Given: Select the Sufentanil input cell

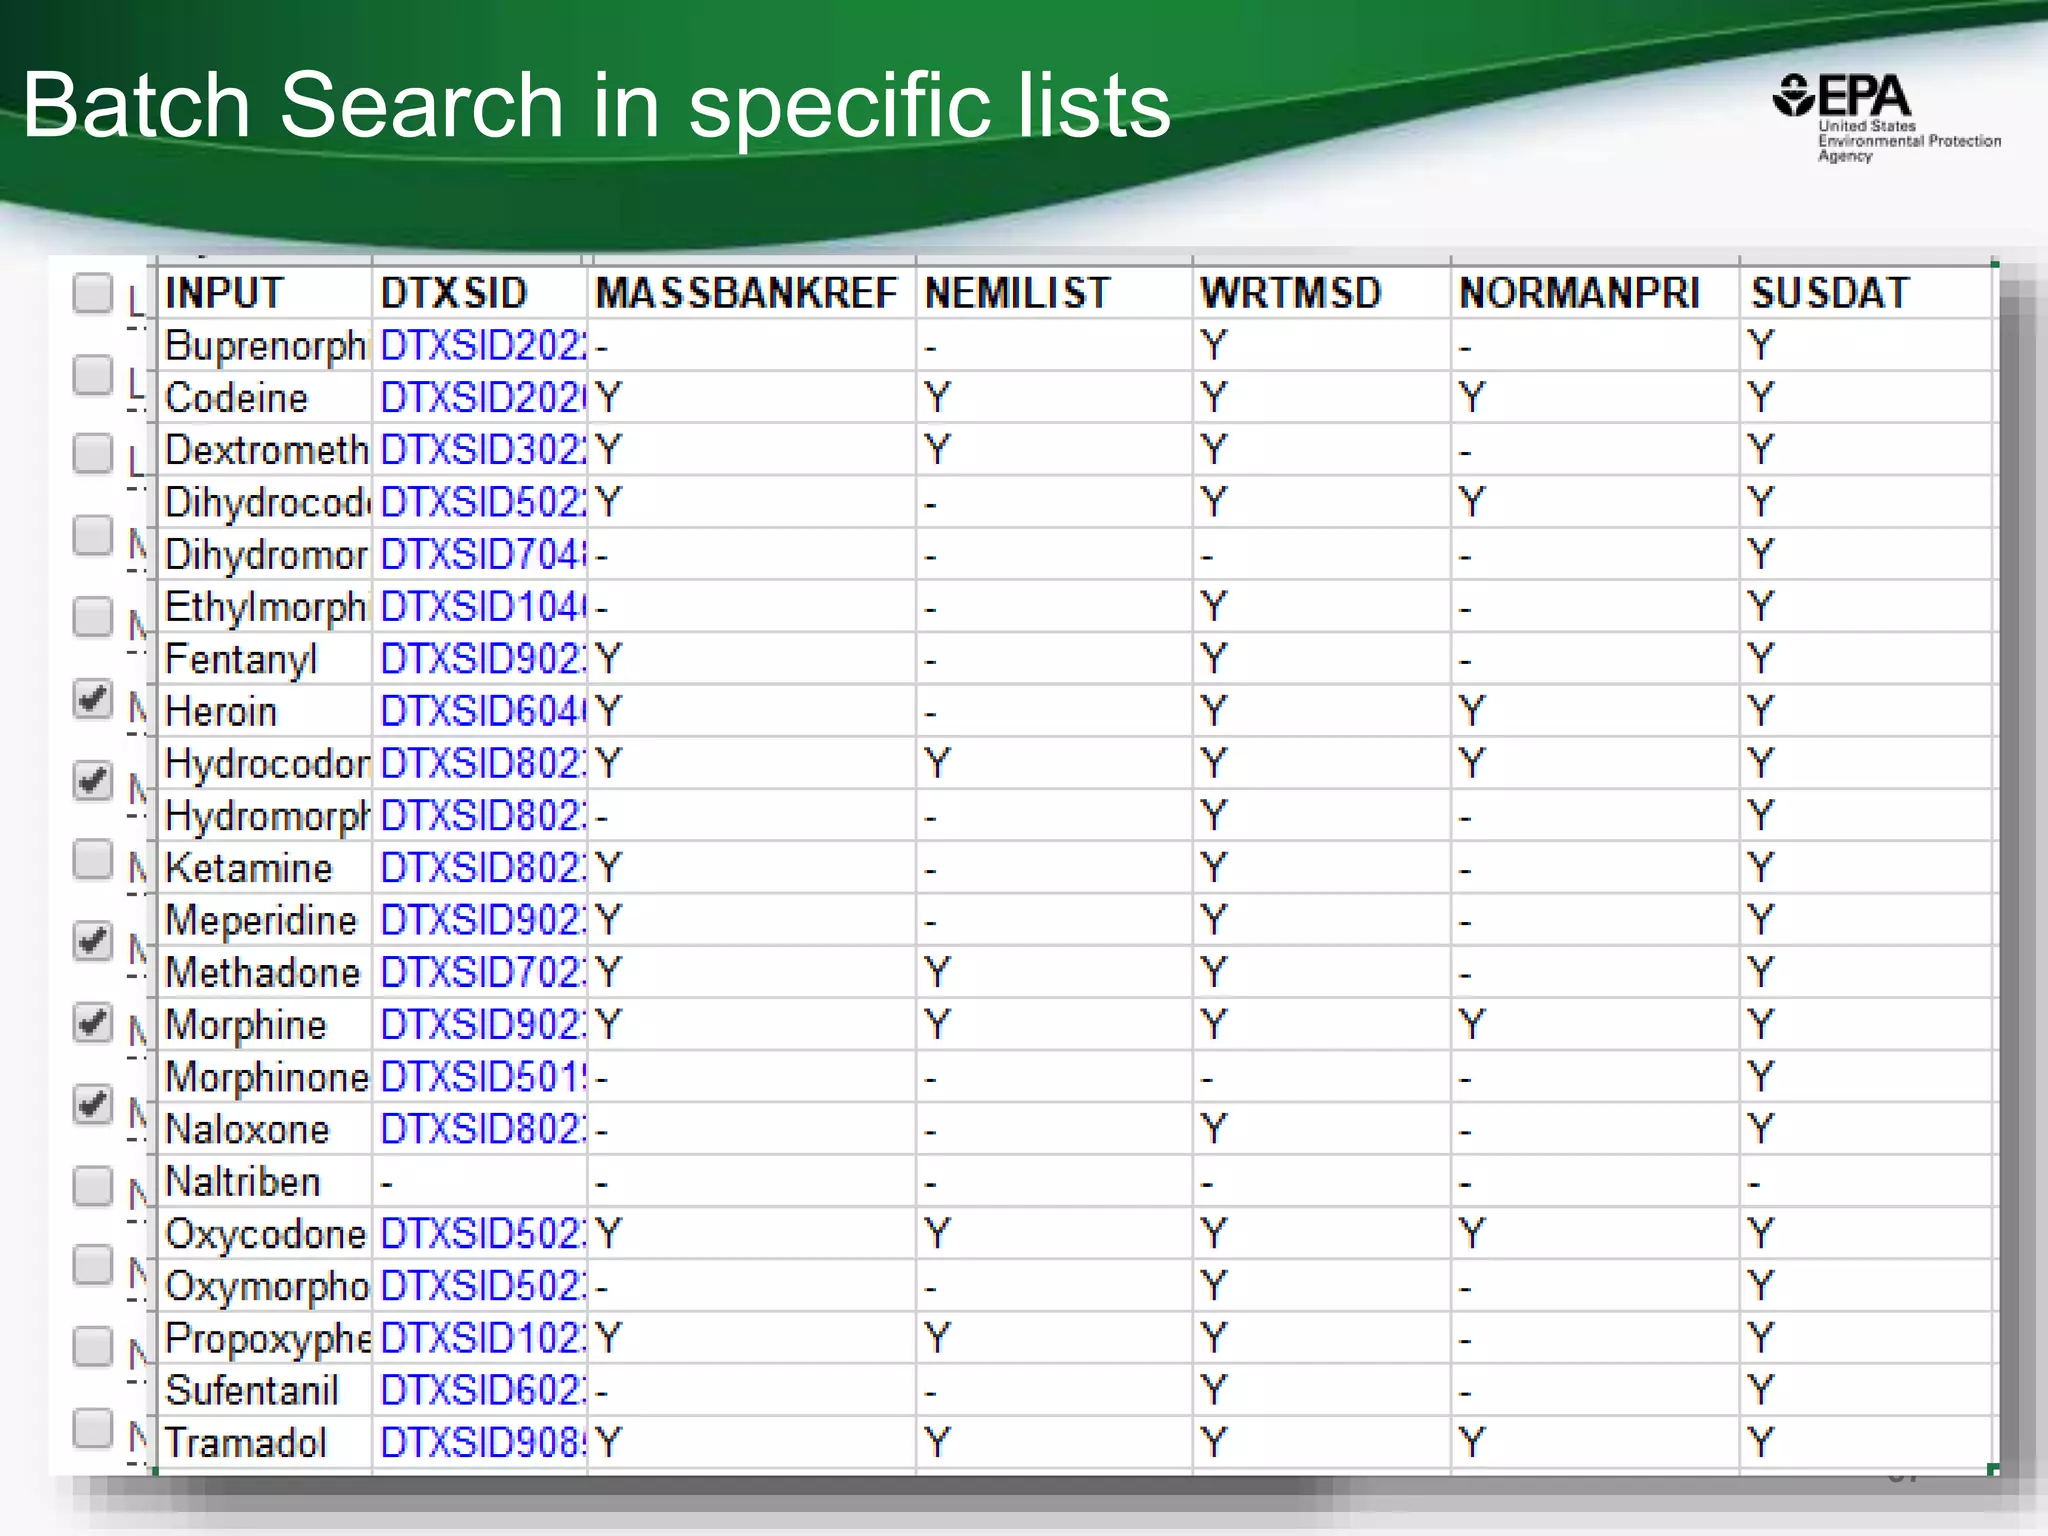Looking at the screenshot, I should click(265, 1390).
